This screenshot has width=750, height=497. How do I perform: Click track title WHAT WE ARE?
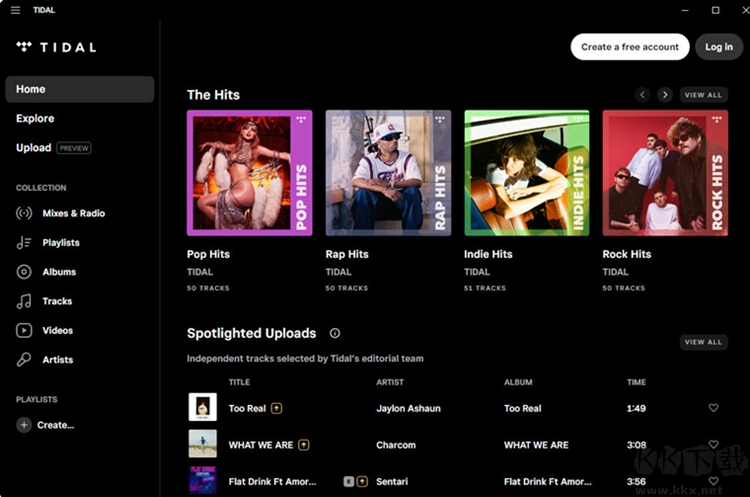pos(261,445)
